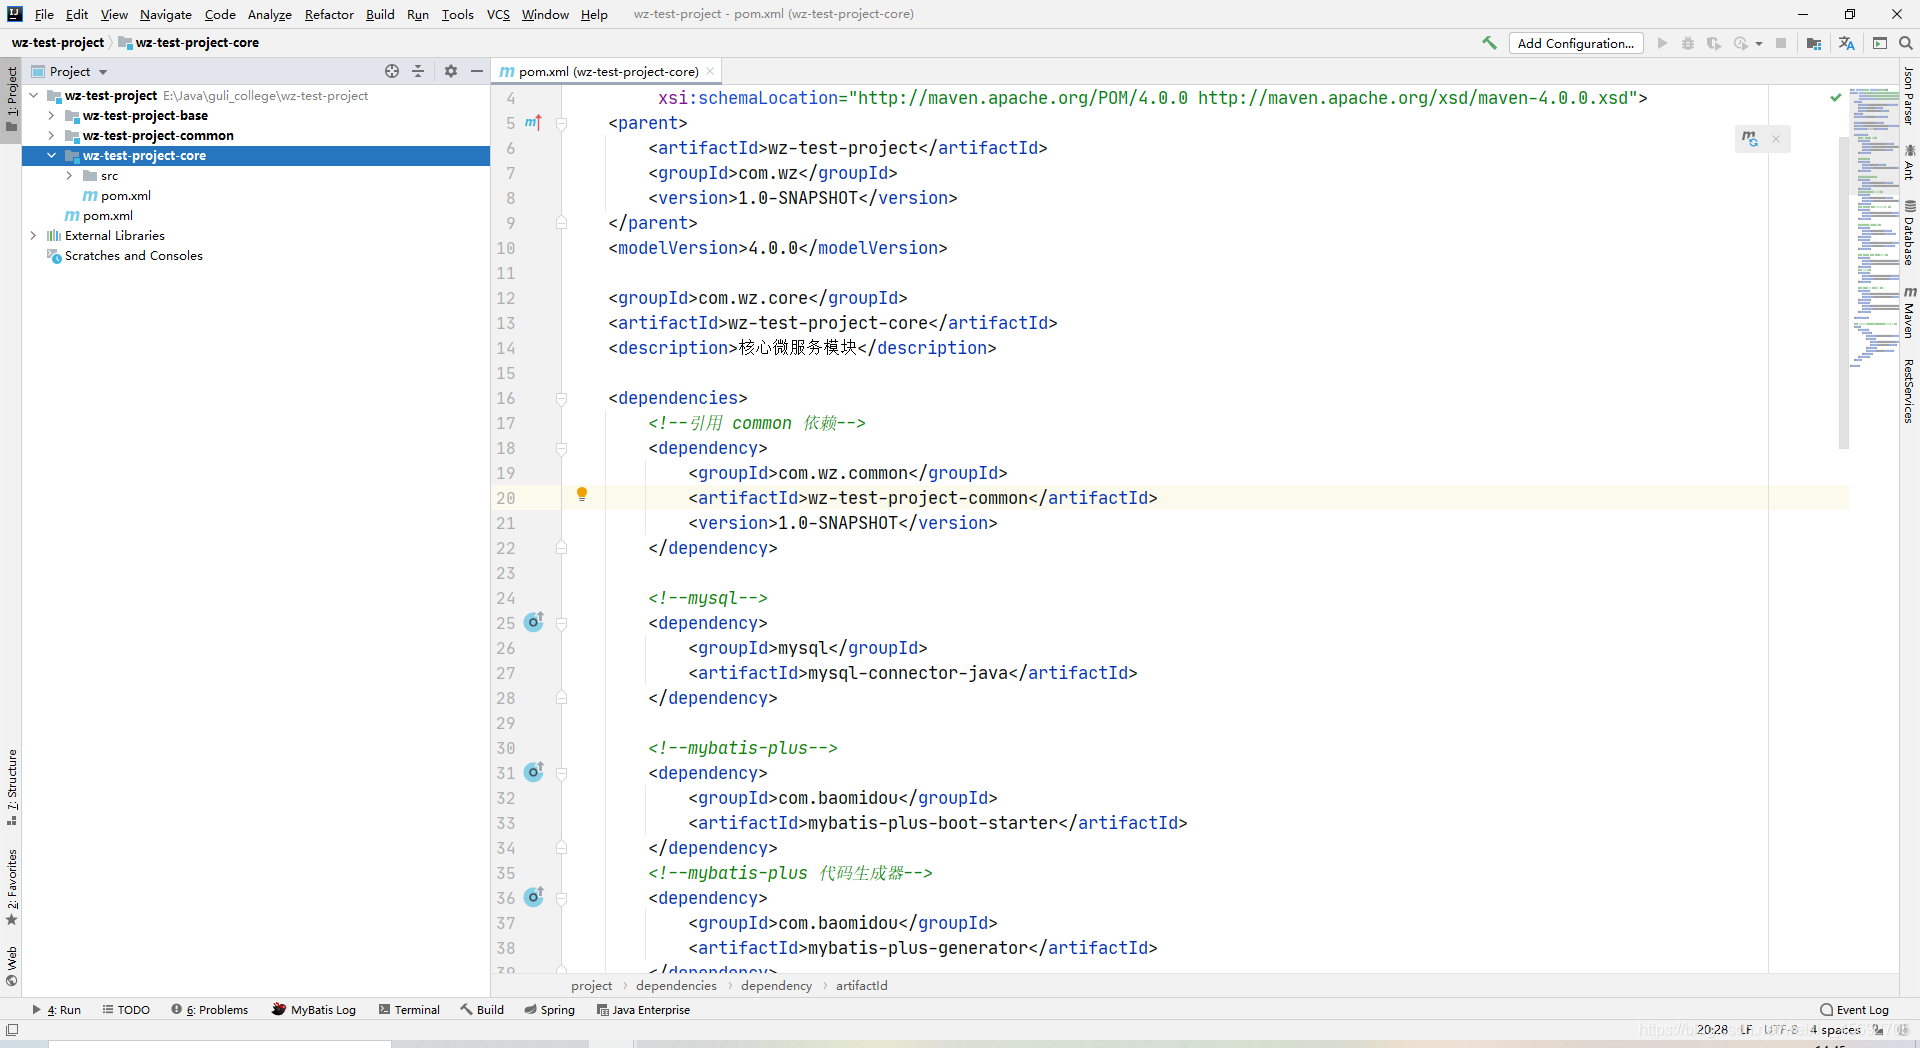Open the Database side panel
Image resolution: width=1920 pixels, height=1048 pixels.
[1909, 232]
